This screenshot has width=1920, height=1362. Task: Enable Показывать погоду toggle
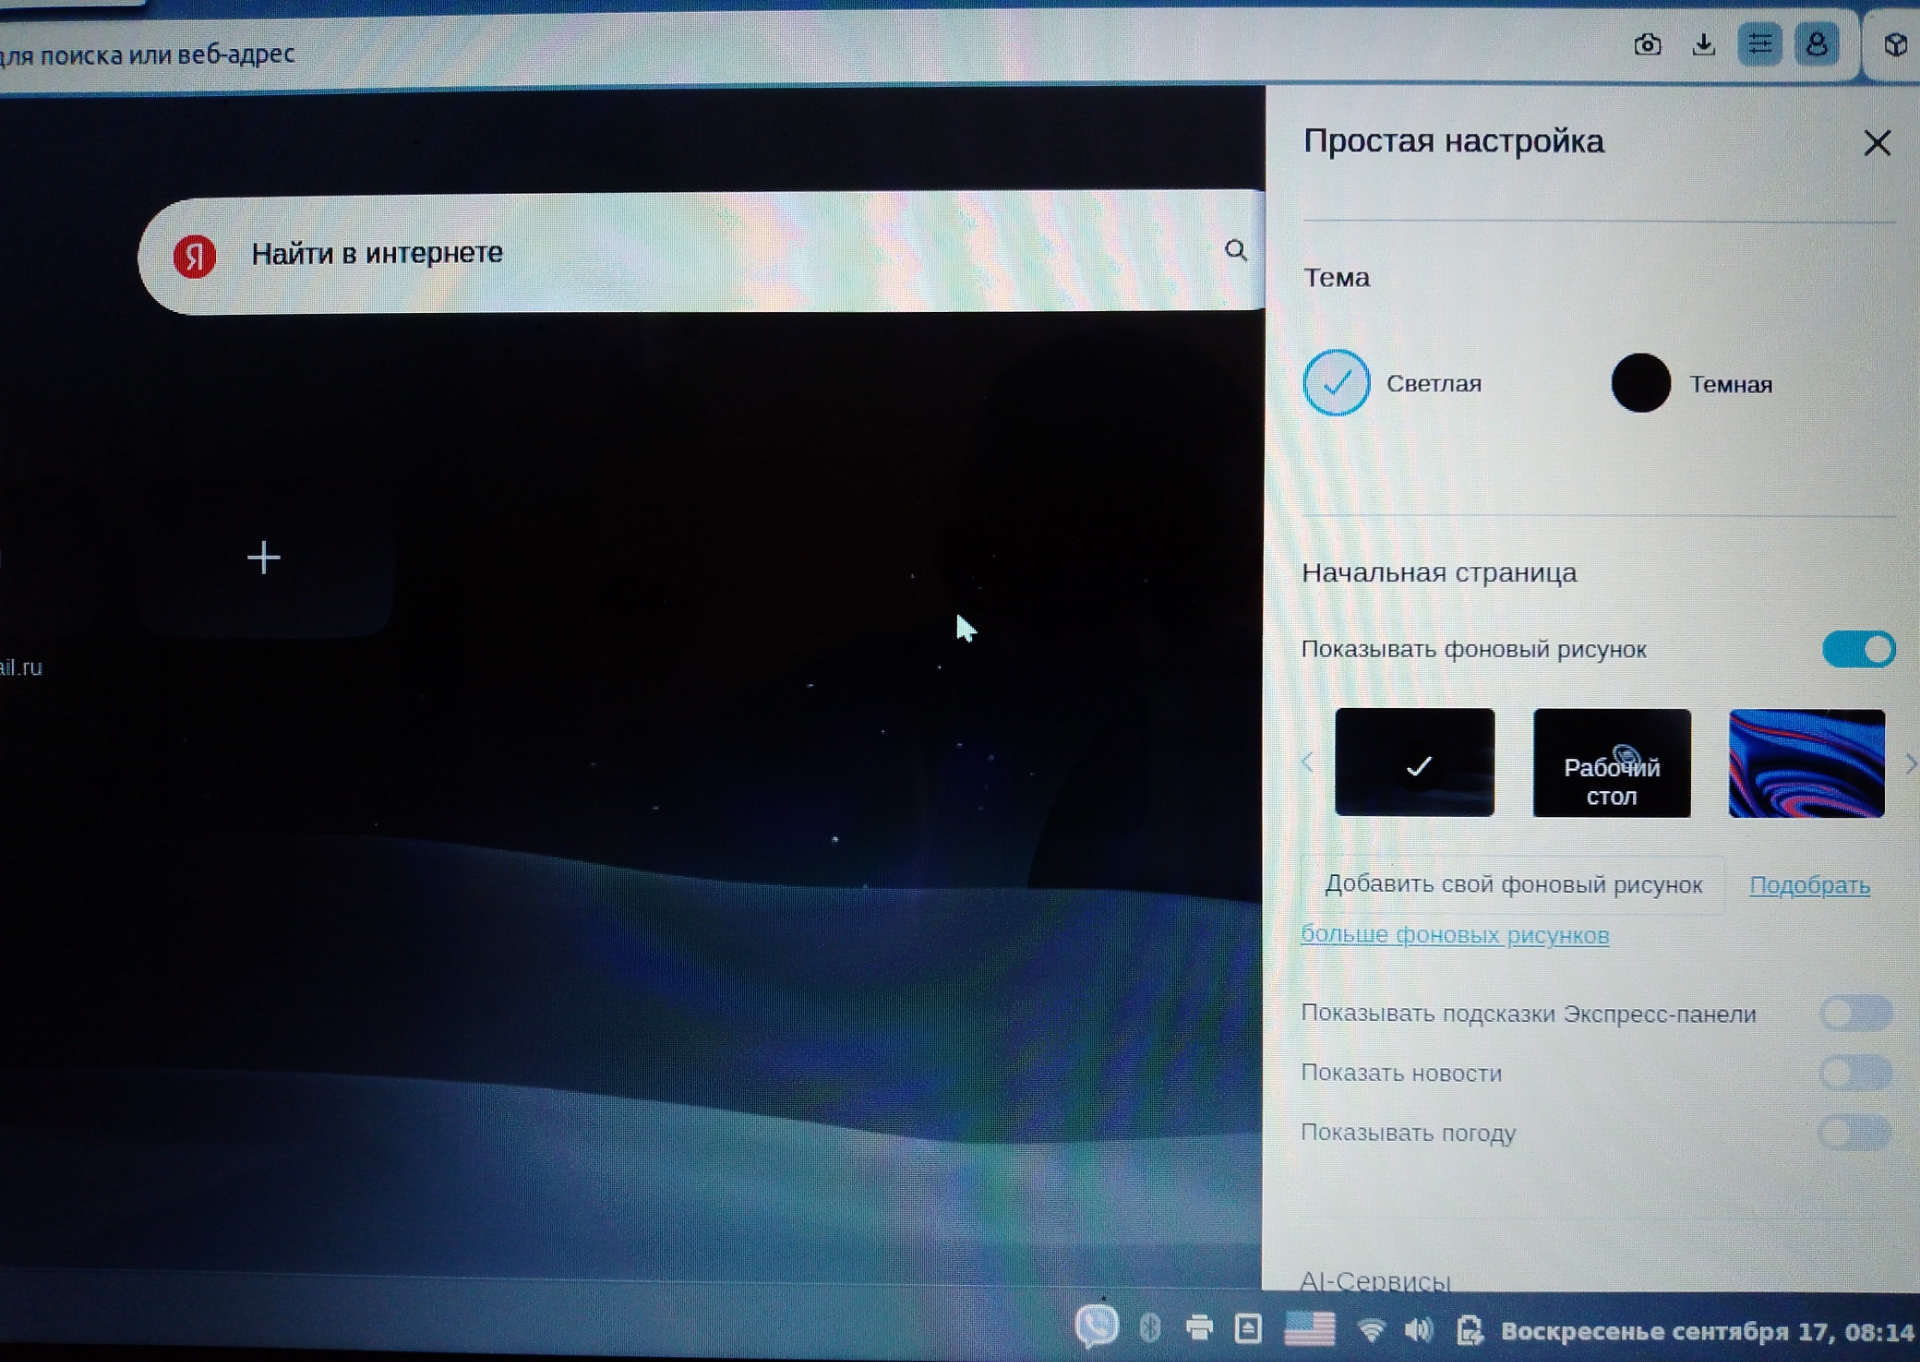1856,1133
